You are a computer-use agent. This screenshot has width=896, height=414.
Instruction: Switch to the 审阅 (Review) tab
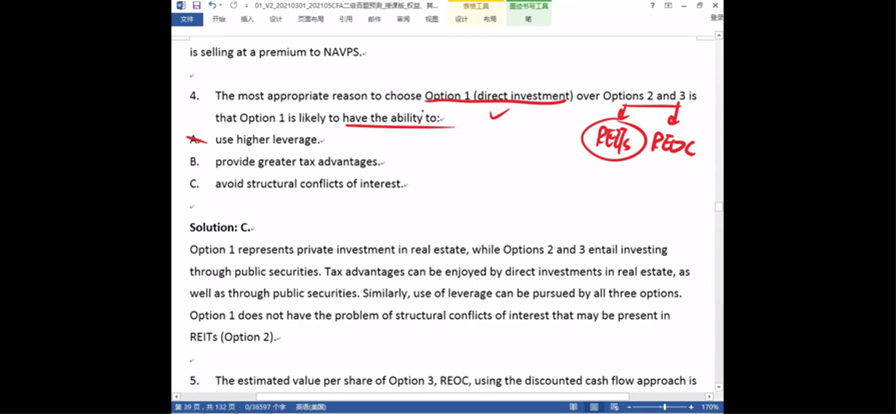(403, 19)
